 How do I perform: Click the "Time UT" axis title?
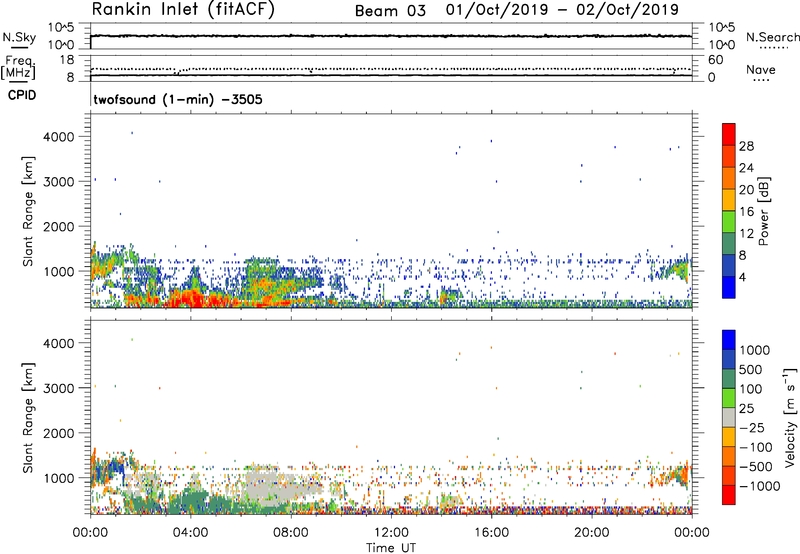point(391,547)
